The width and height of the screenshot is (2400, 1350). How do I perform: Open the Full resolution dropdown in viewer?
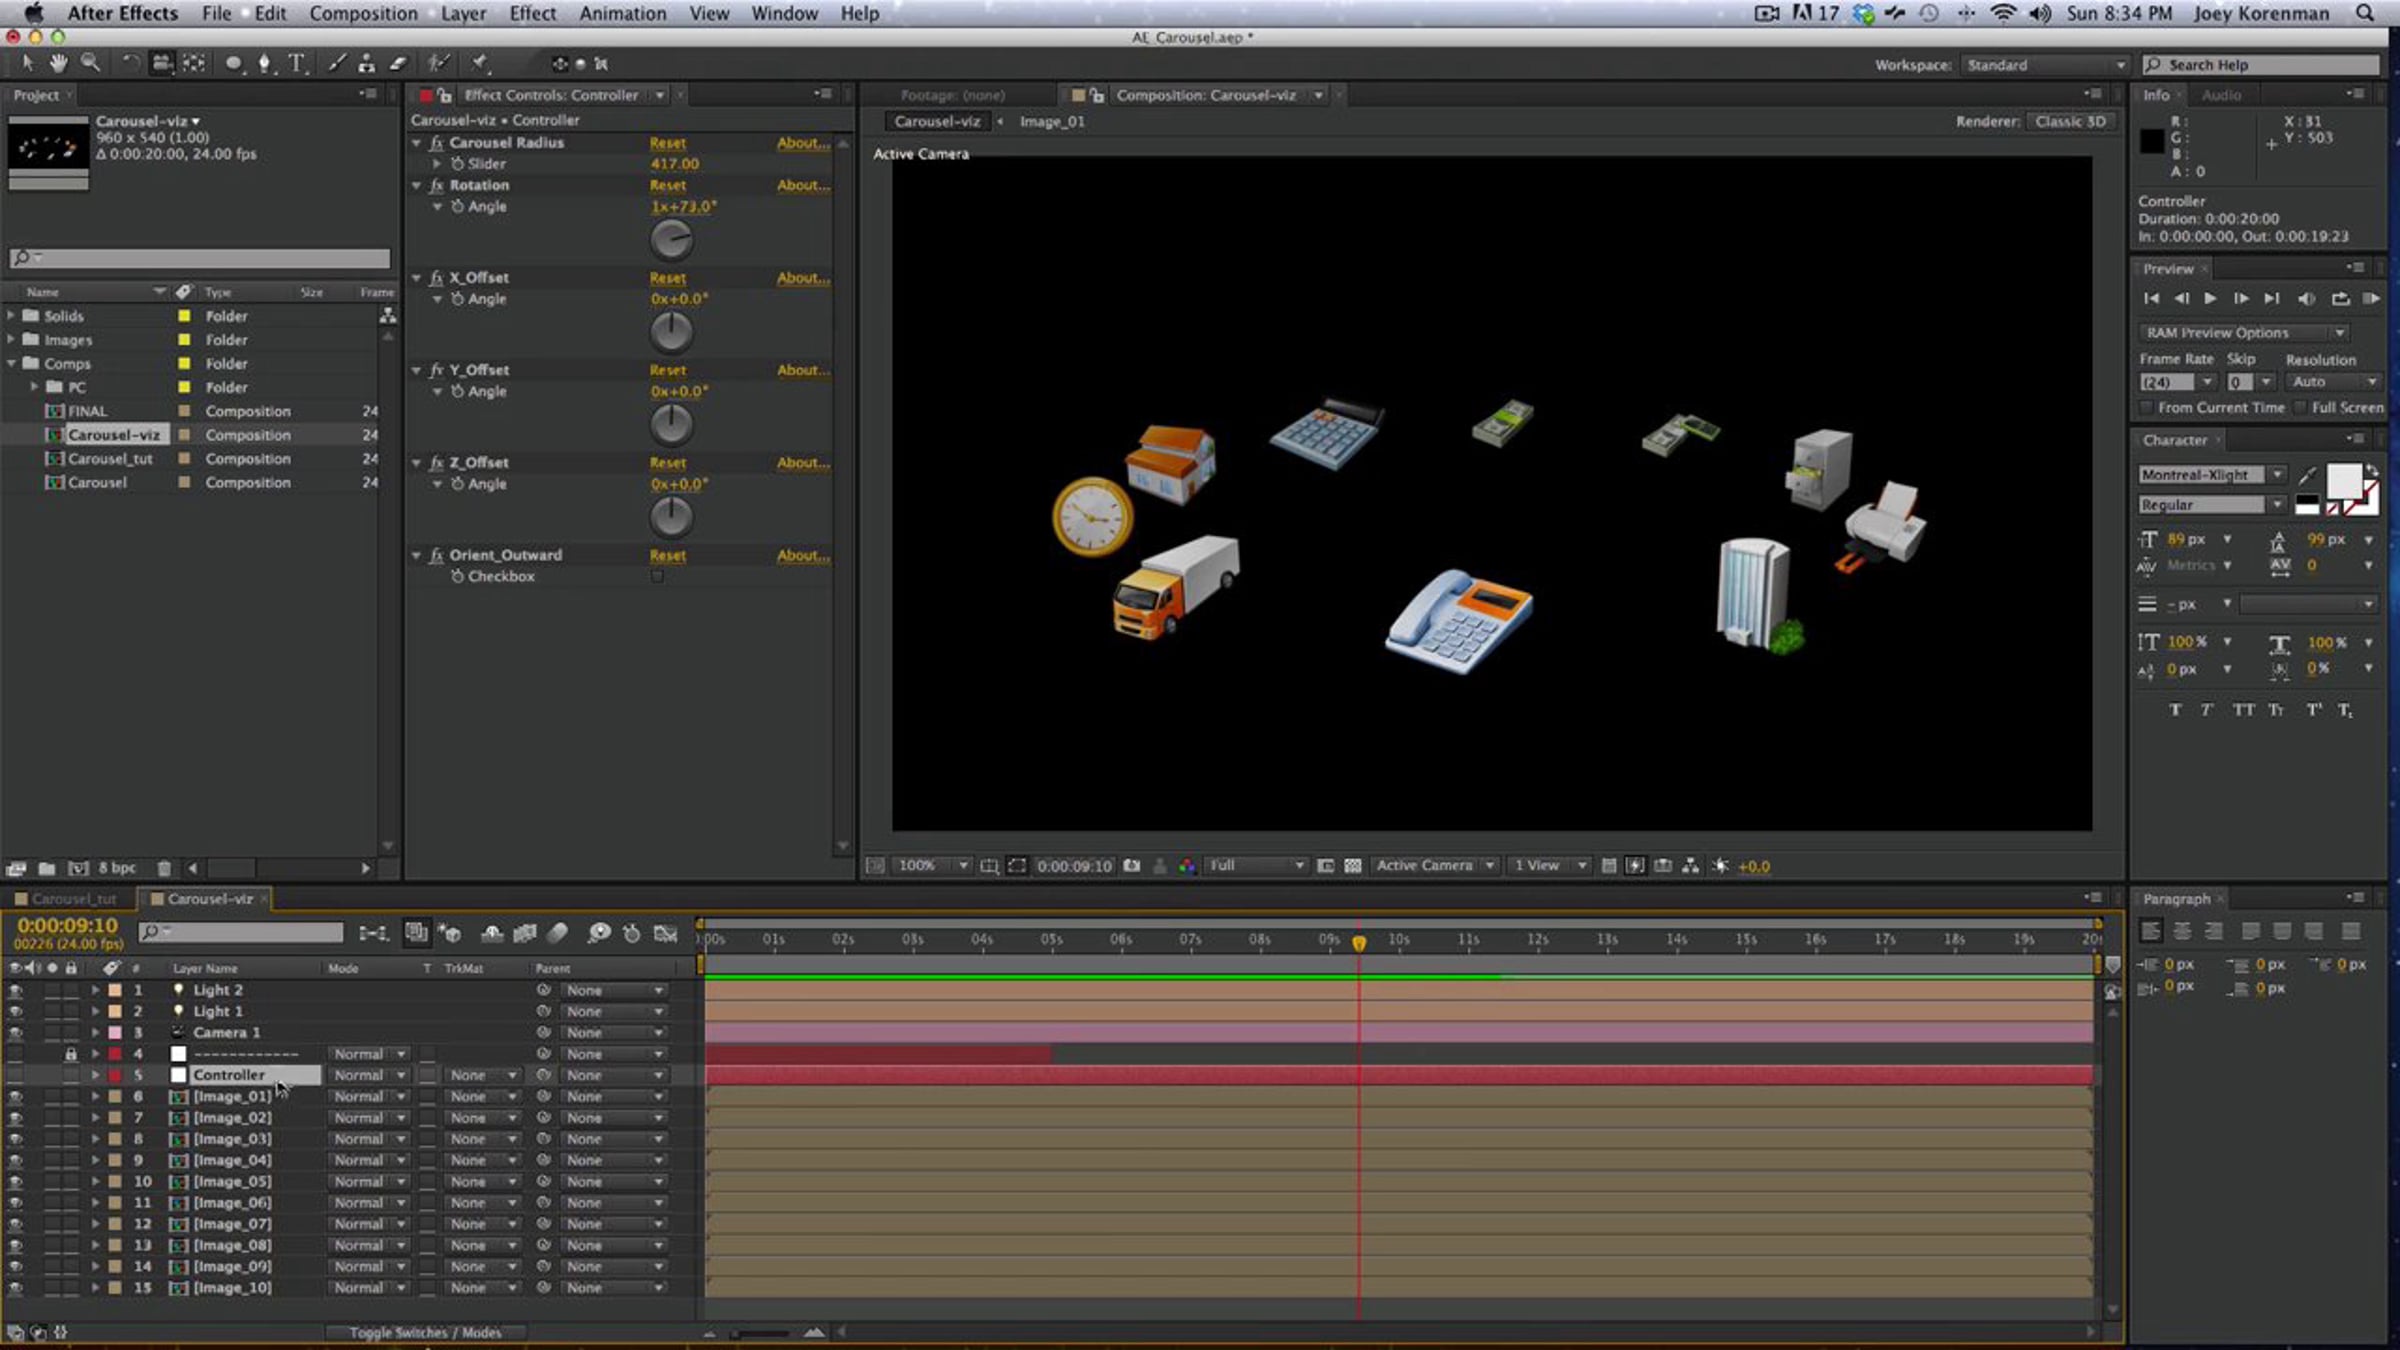click(x=1256, y=866)
